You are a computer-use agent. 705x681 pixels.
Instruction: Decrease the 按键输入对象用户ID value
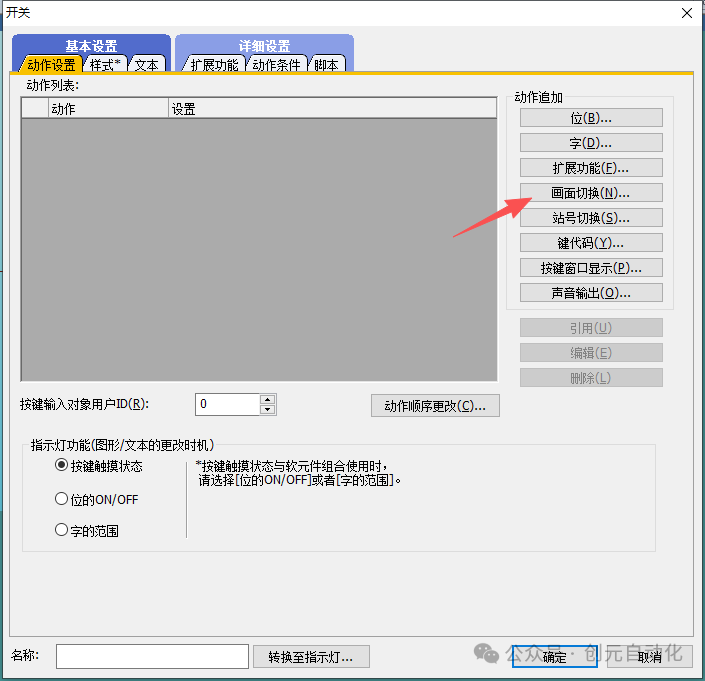point(268,409)
